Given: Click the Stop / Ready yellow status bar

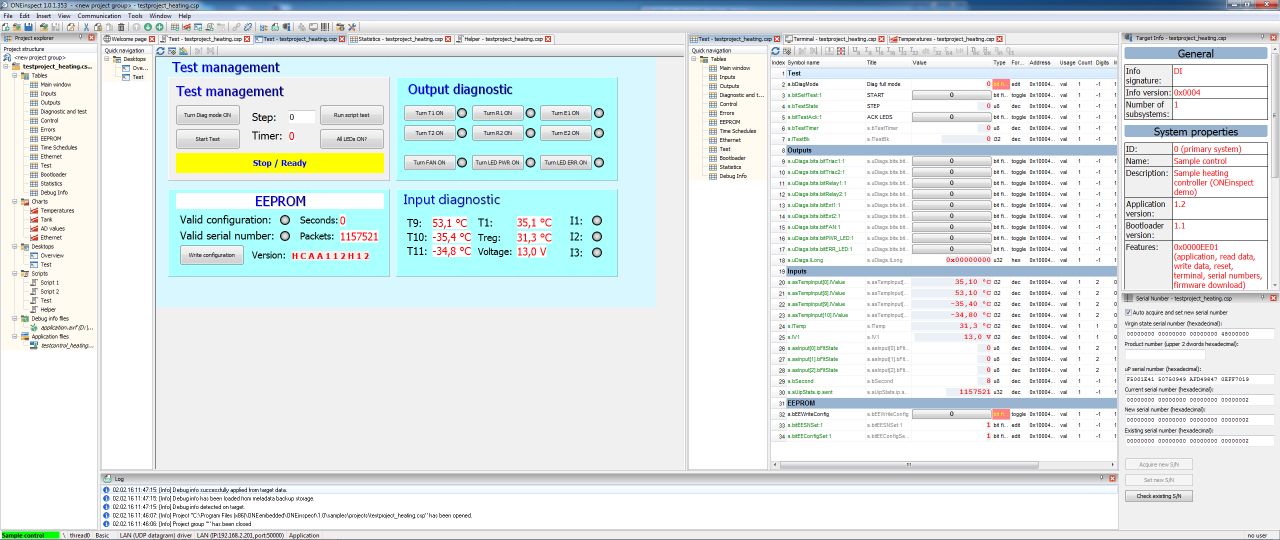Looking at the screenshot, I should [279, 163].
